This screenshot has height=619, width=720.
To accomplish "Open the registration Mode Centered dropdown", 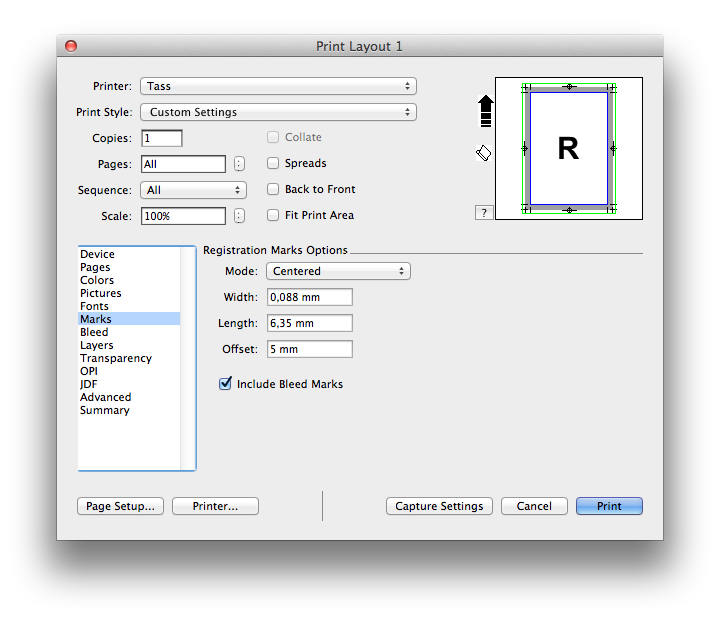I will click(x=338, y=271).
